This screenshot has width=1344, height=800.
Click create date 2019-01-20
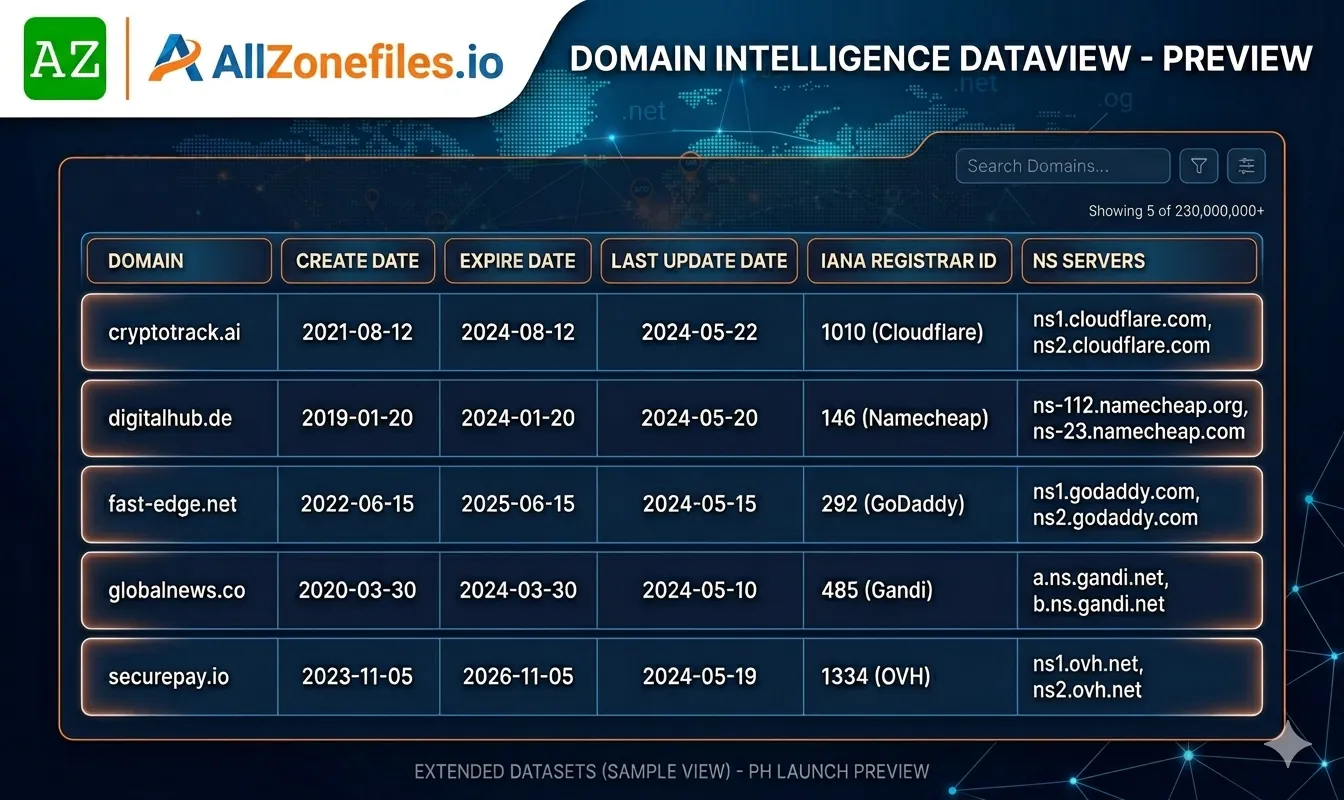(x=357, y=418)
